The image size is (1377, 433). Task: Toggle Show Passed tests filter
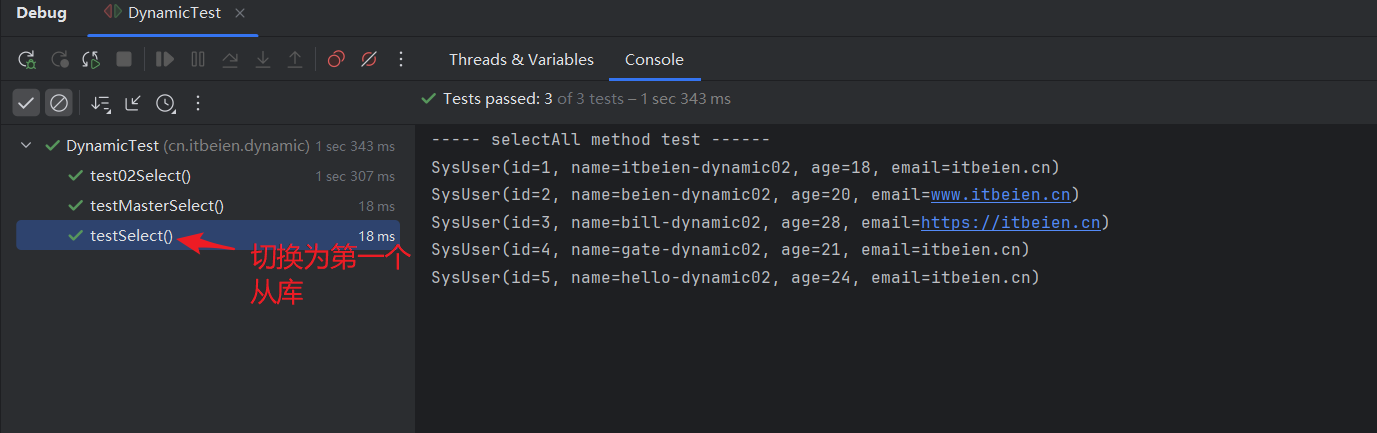click(x=27, y=103)
